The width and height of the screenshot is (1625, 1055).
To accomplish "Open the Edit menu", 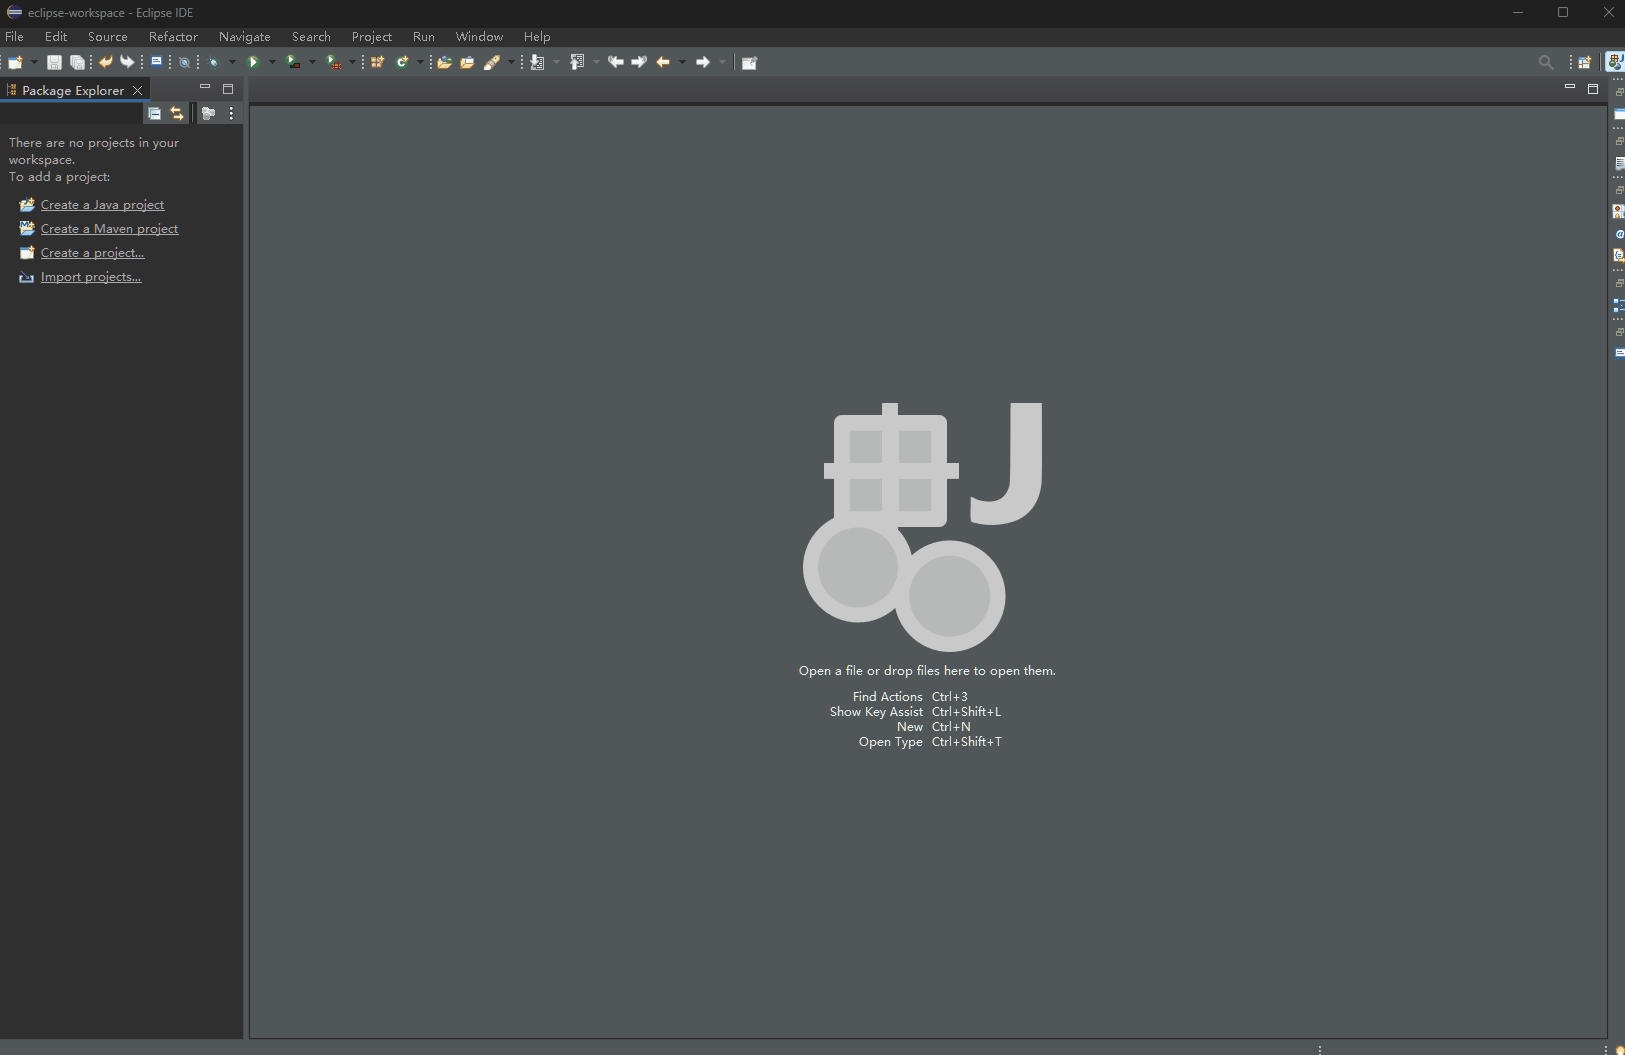I will (56, 36).
